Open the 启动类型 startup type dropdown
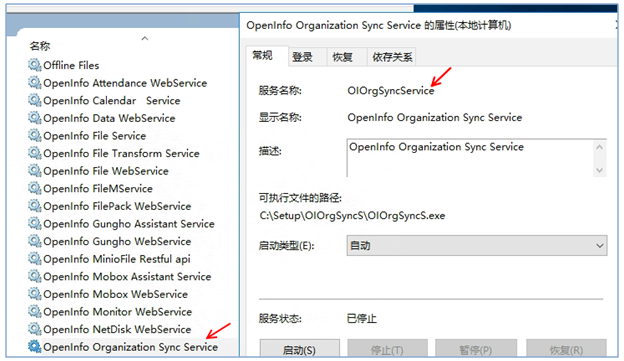This screenshot has width=624, height=361. 477,246
